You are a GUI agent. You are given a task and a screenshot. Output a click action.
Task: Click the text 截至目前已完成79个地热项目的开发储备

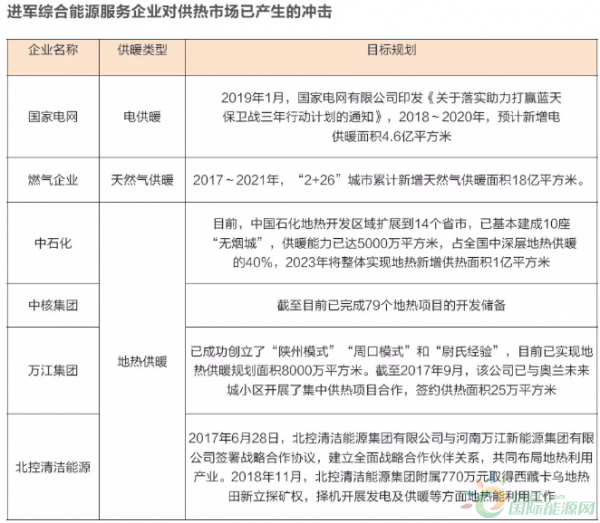[391, 305]
